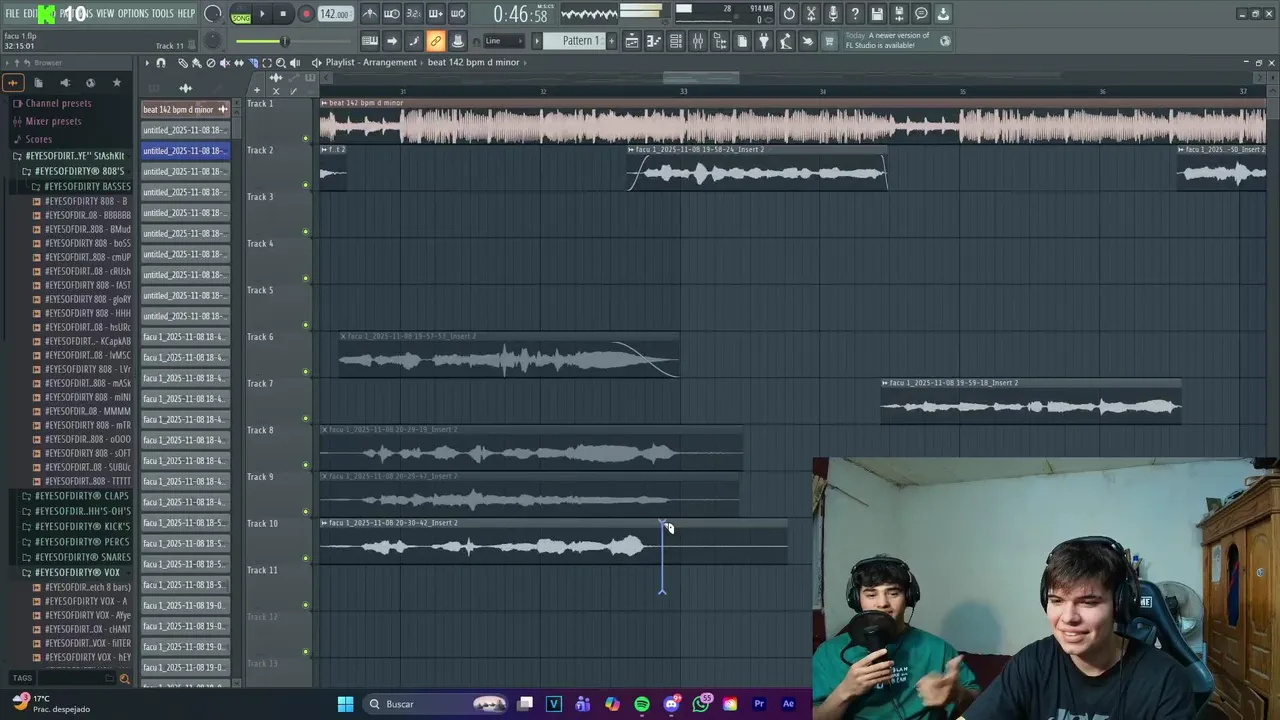Select playlist Mute tool
Image resolution: width=1280 pixels, height=720 pixels.
pyautogui.click(x=224, y=62)
